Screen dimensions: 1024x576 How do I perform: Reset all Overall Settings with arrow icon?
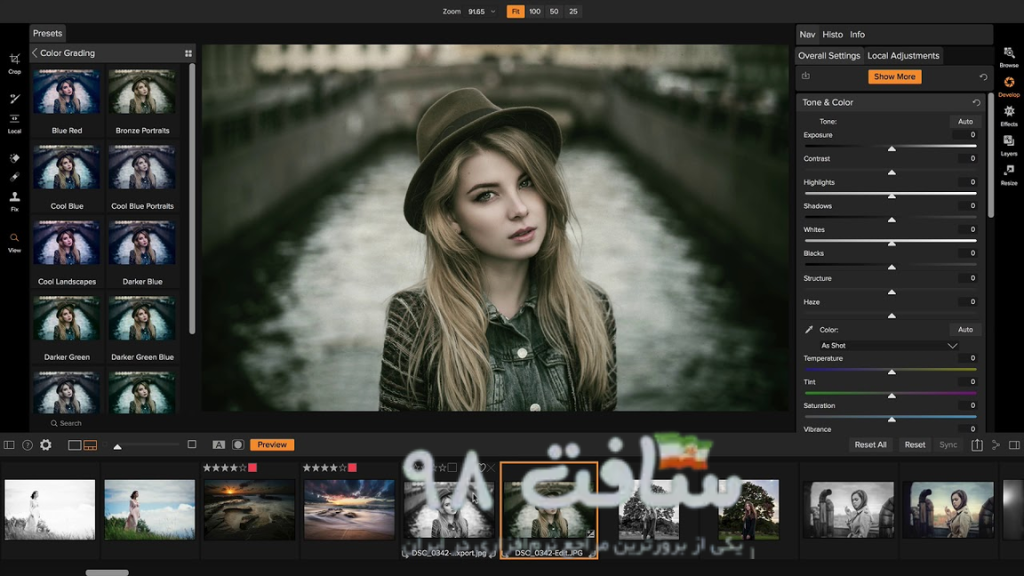pyautogui.click(x=983, y=77)
